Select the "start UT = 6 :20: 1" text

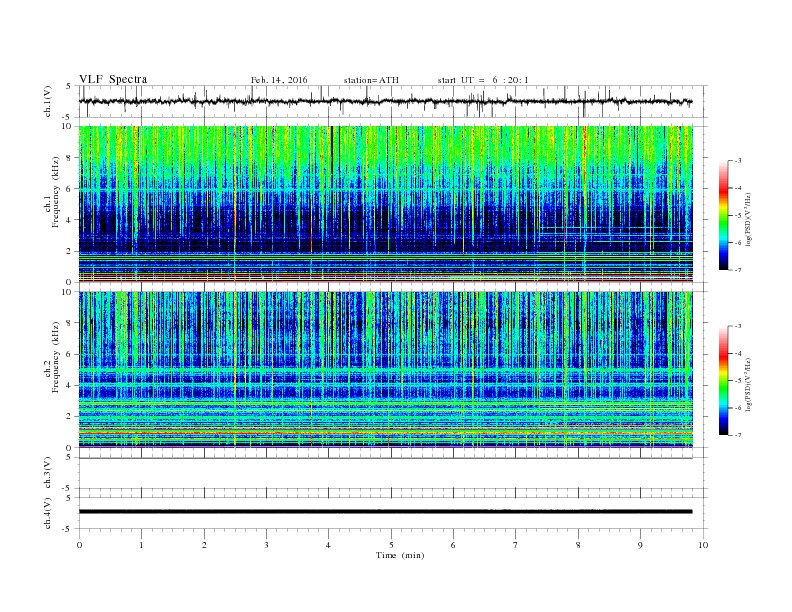coord(483,80)
